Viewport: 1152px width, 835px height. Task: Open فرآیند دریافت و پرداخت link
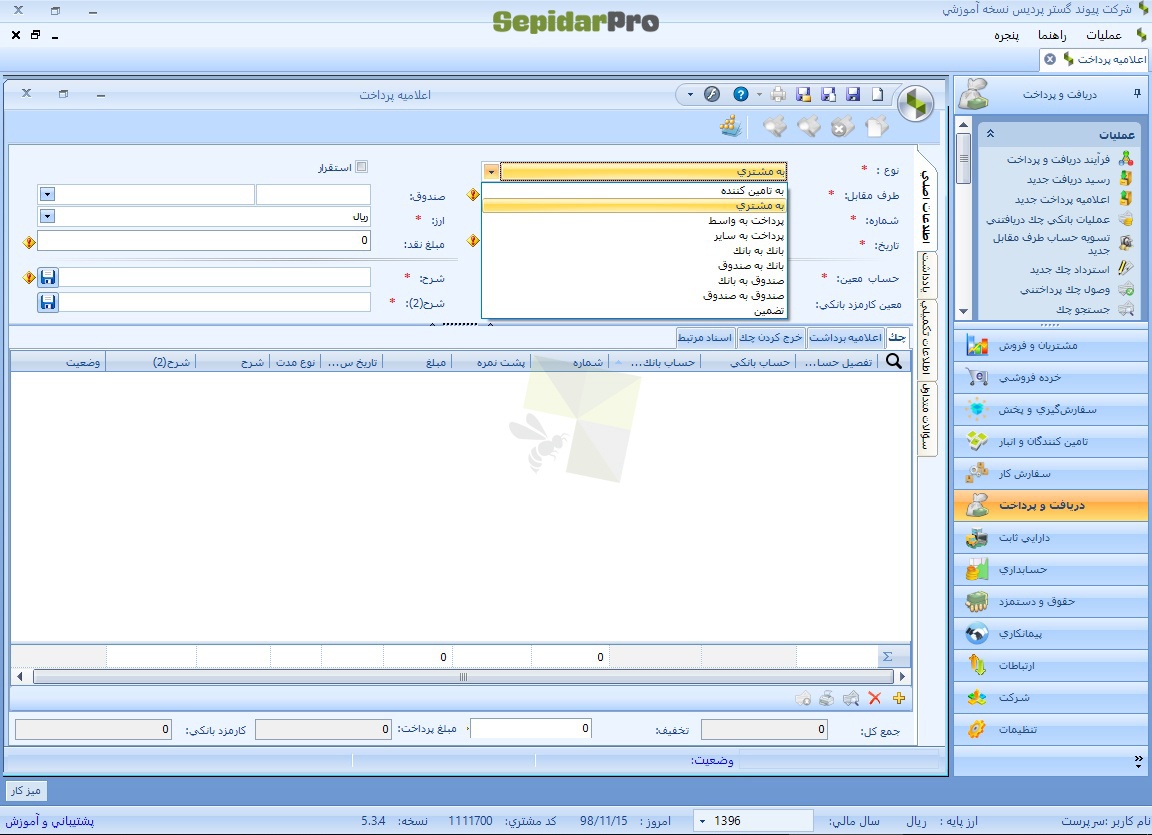(x=1058, y=159)
